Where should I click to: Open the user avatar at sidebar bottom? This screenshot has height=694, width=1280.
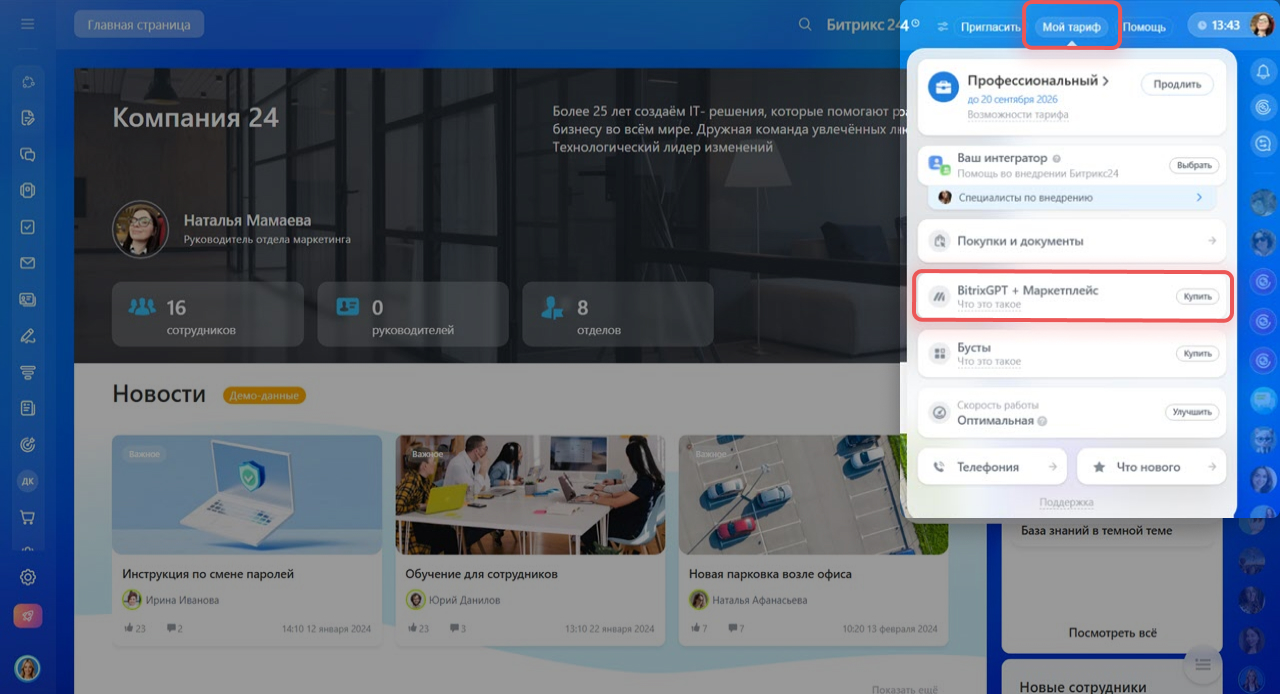(x=28, y=668)
